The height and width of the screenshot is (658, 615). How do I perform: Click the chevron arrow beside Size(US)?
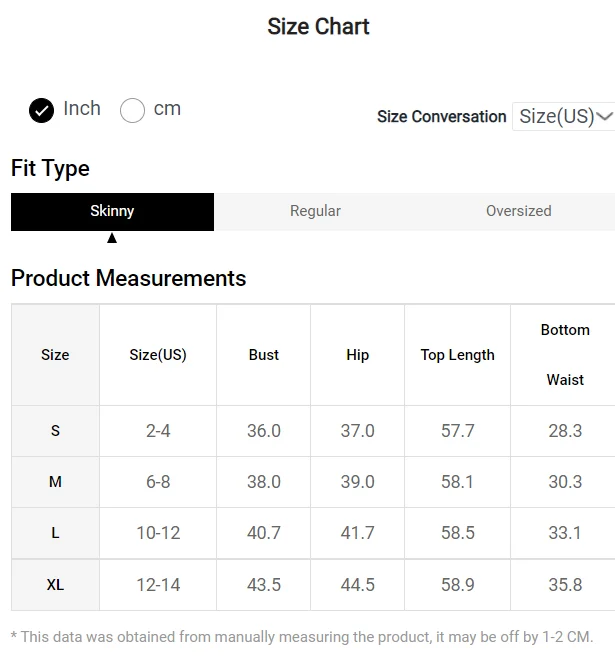pyautogui.click(x=605, y=116)
